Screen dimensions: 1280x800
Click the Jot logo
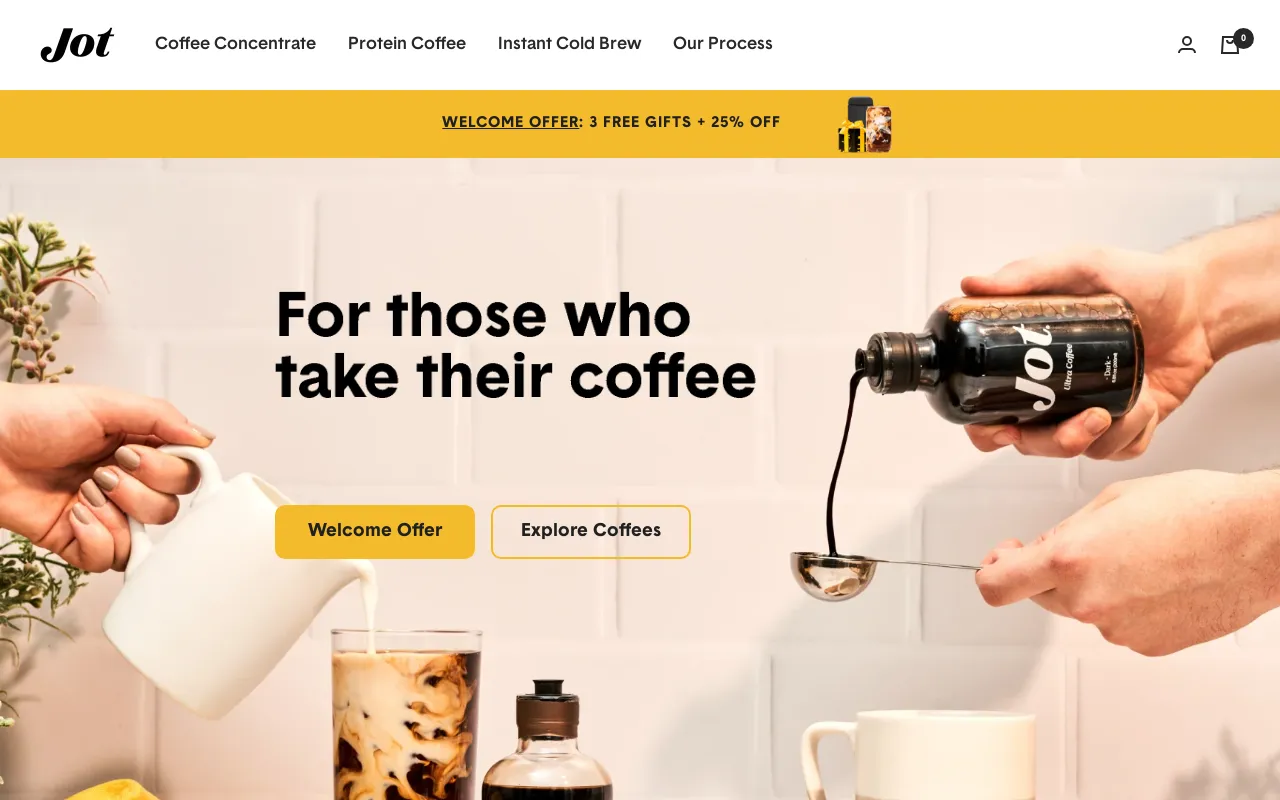tap(77, 44)
